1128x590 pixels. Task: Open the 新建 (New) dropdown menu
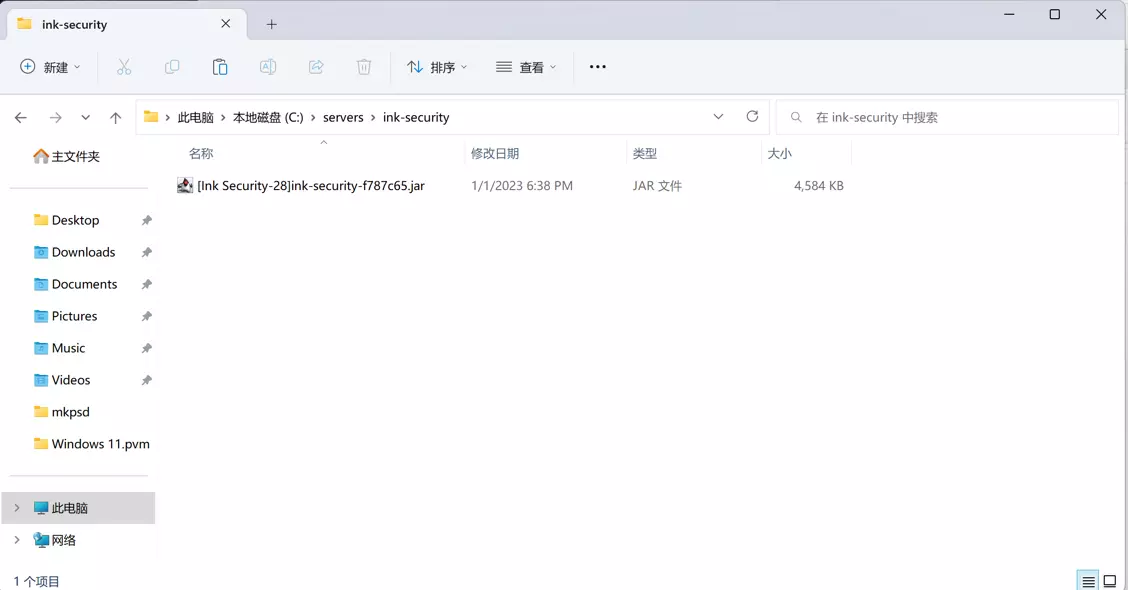[x=51, y=67]
